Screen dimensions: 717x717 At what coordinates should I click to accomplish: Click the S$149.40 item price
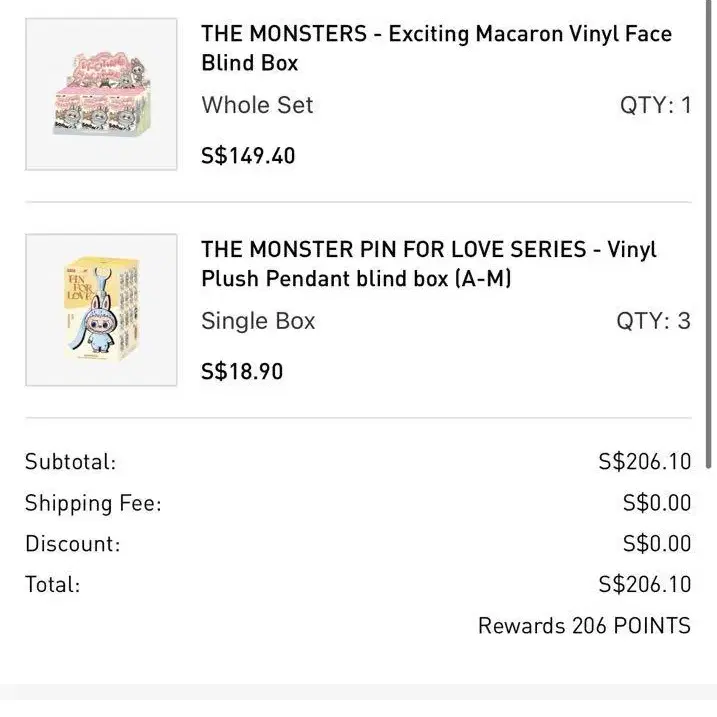tap(248, 156)
